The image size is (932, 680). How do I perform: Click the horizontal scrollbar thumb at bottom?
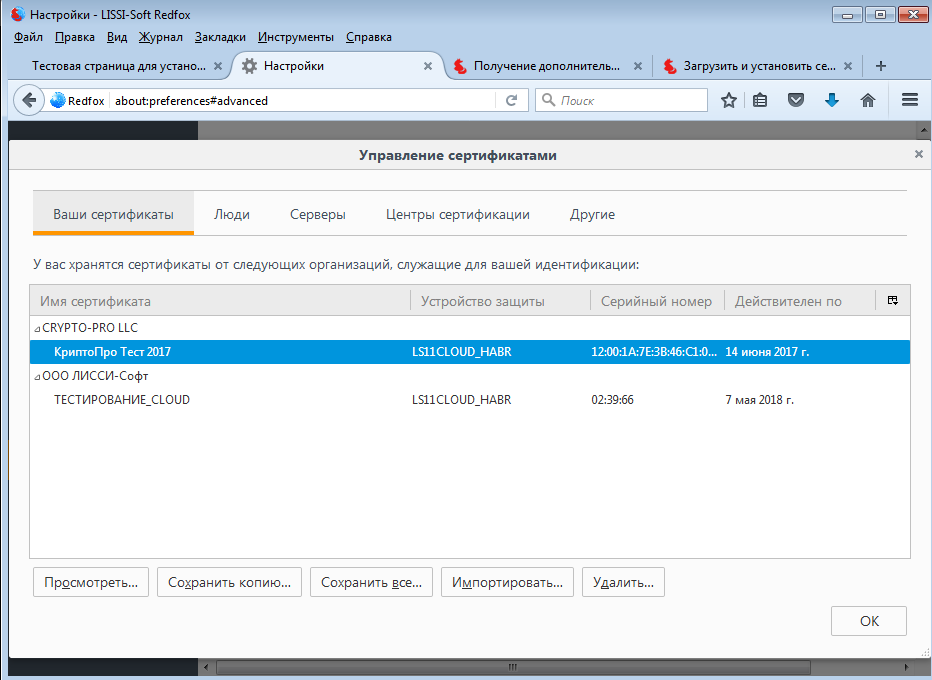click(x=513, y=667)
